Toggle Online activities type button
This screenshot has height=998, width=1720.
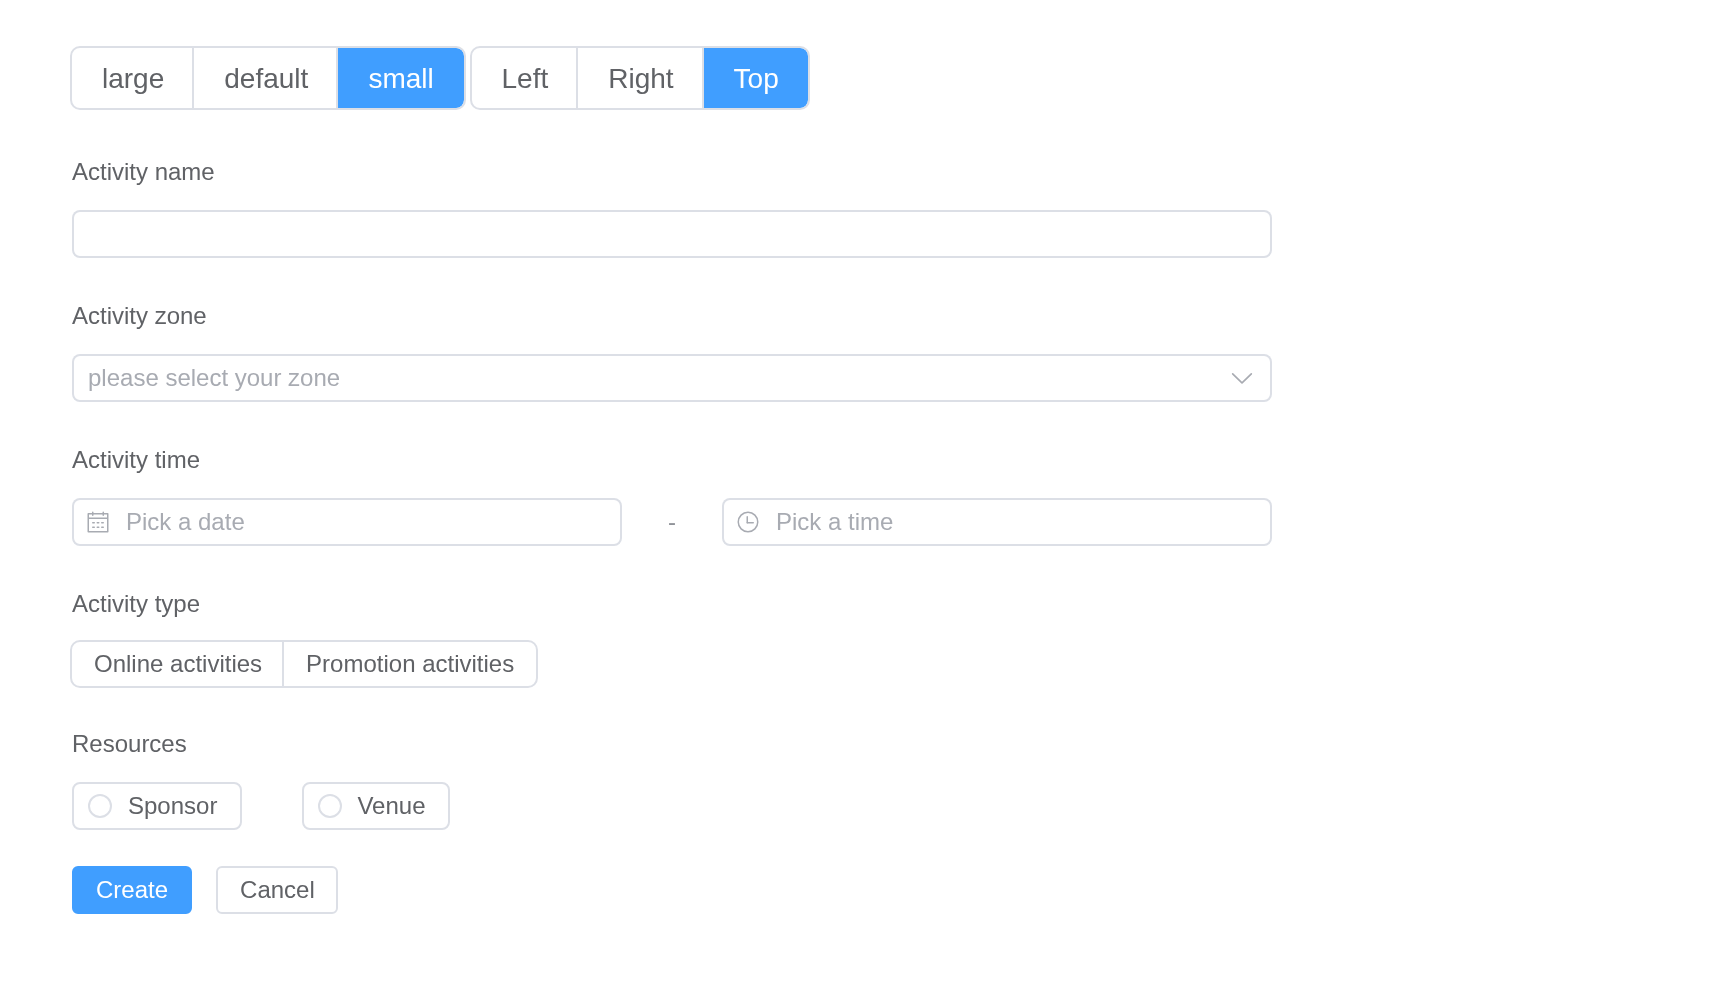click(178, 664)
